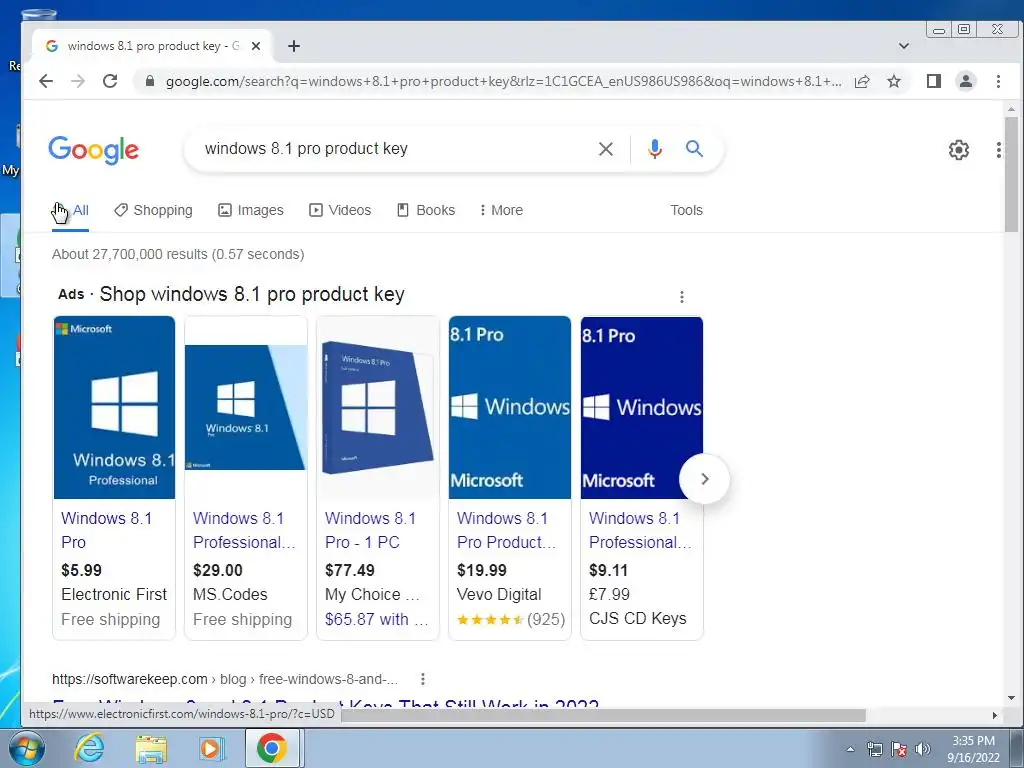The width and height of the screenshot is (1024, 768).
Task: Open Windows Explorer from taskbar
Action: click(x=151, y=749)
